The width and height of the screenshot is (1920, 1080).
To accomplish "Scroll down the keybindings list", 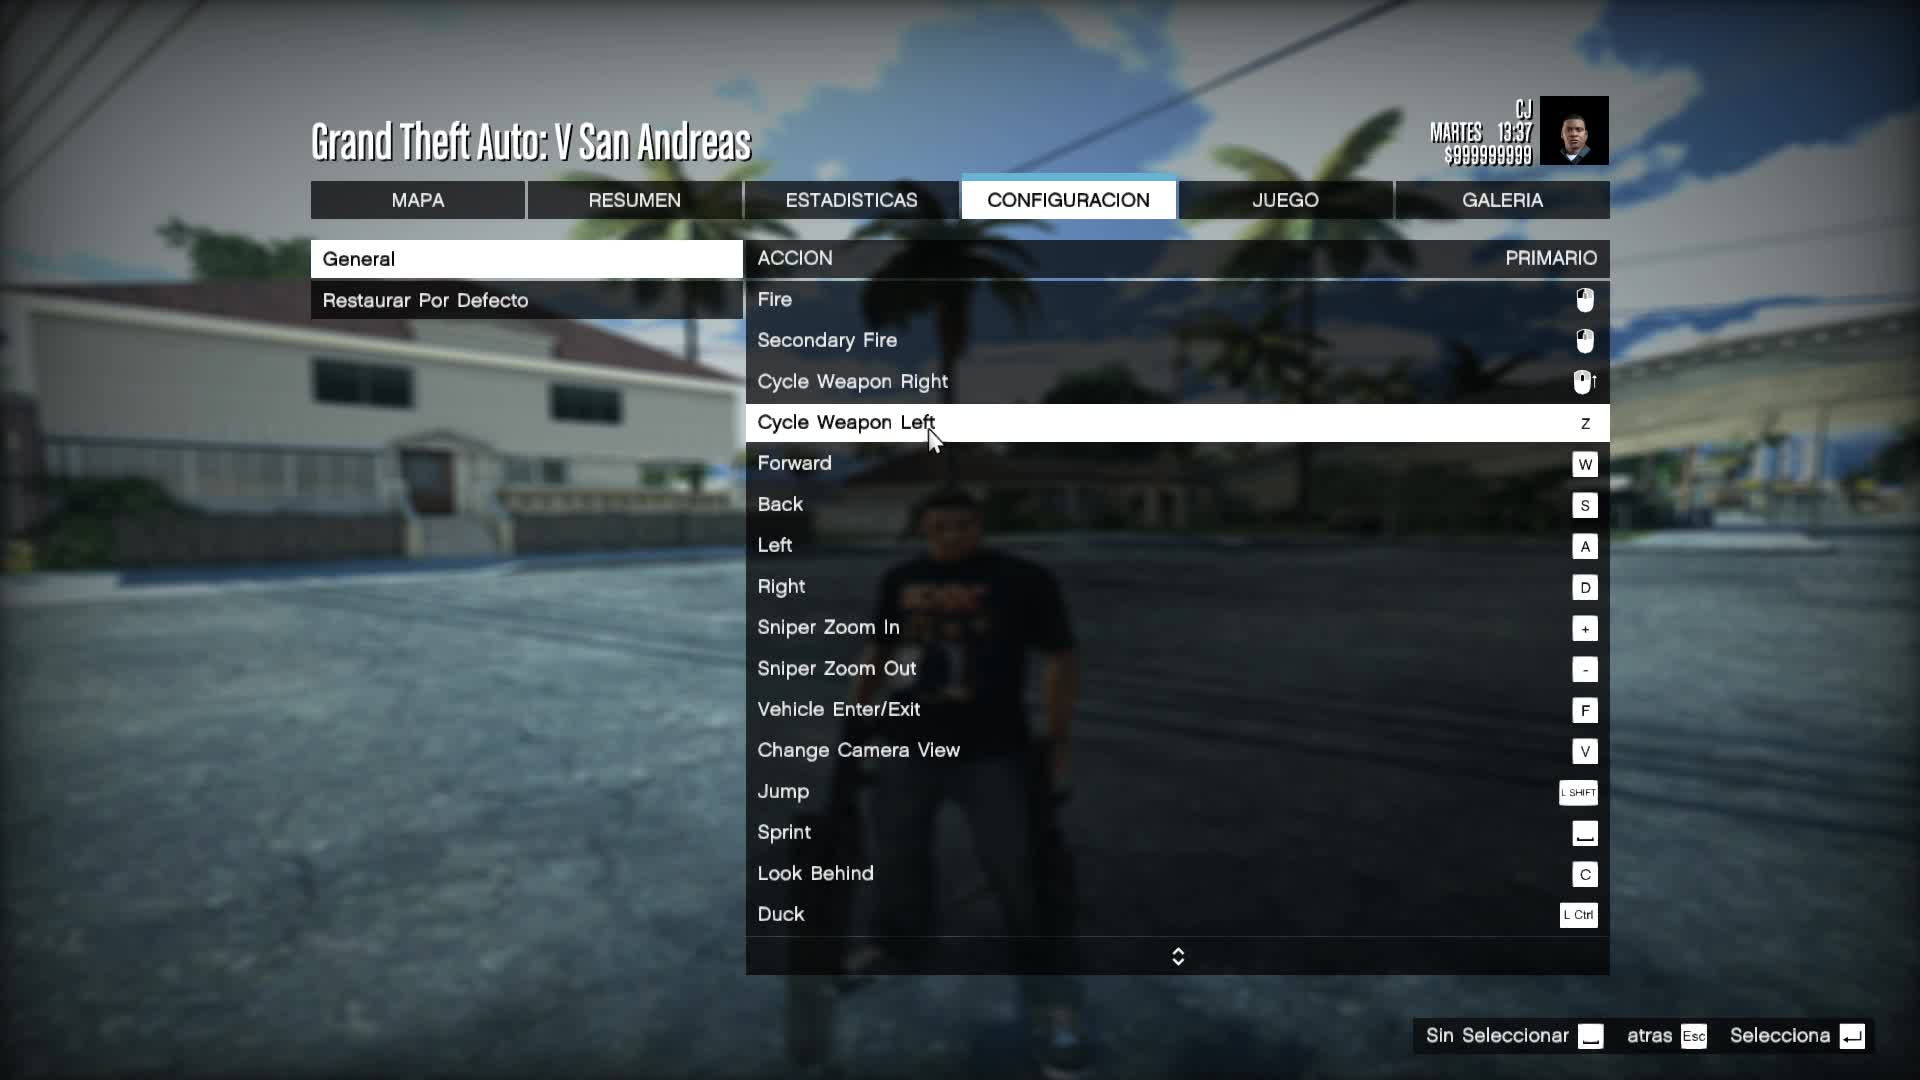I will pos(1178,961).
